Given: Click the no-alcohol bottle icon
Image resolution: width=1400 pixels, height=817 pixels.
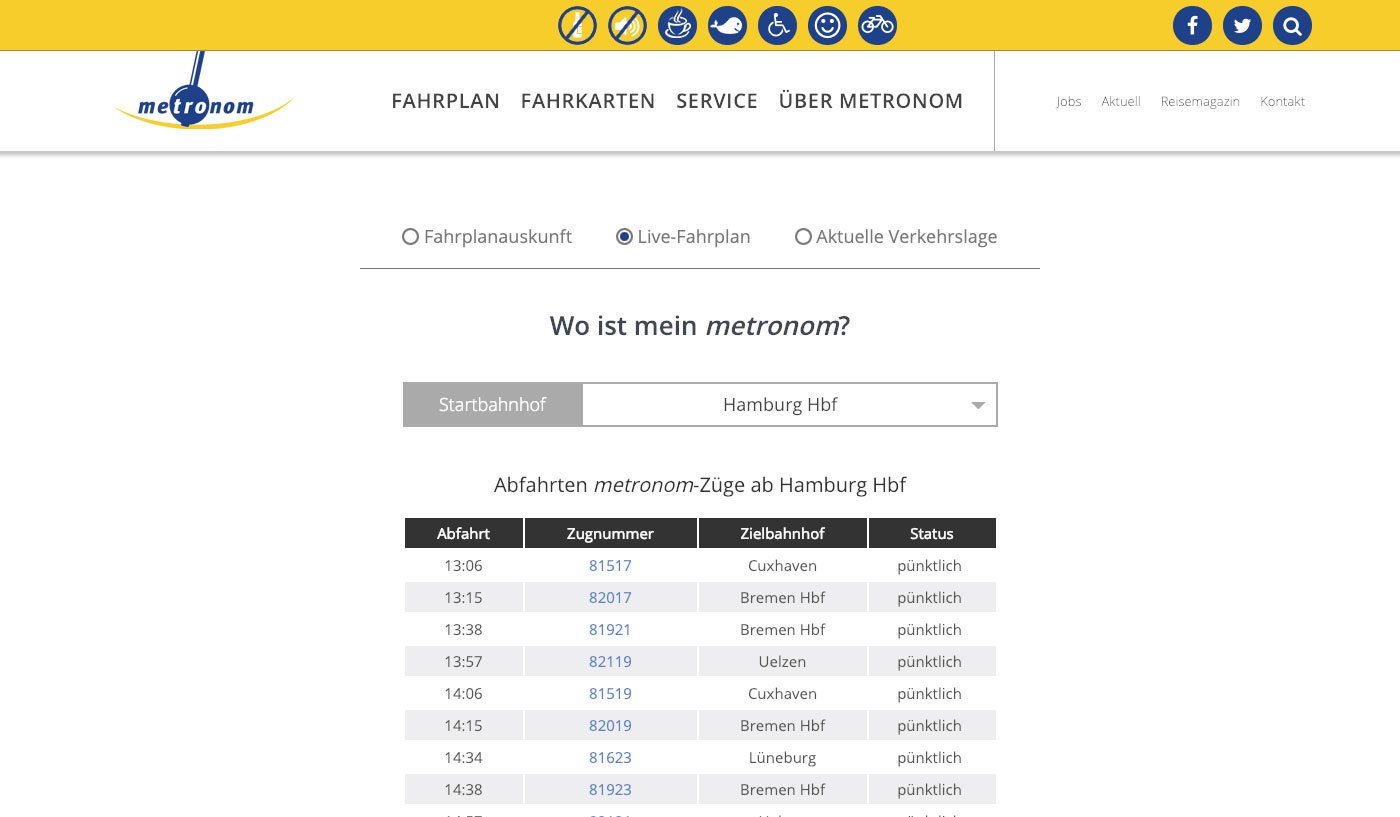Looking at the screenshot, I should tap(577, 25).
